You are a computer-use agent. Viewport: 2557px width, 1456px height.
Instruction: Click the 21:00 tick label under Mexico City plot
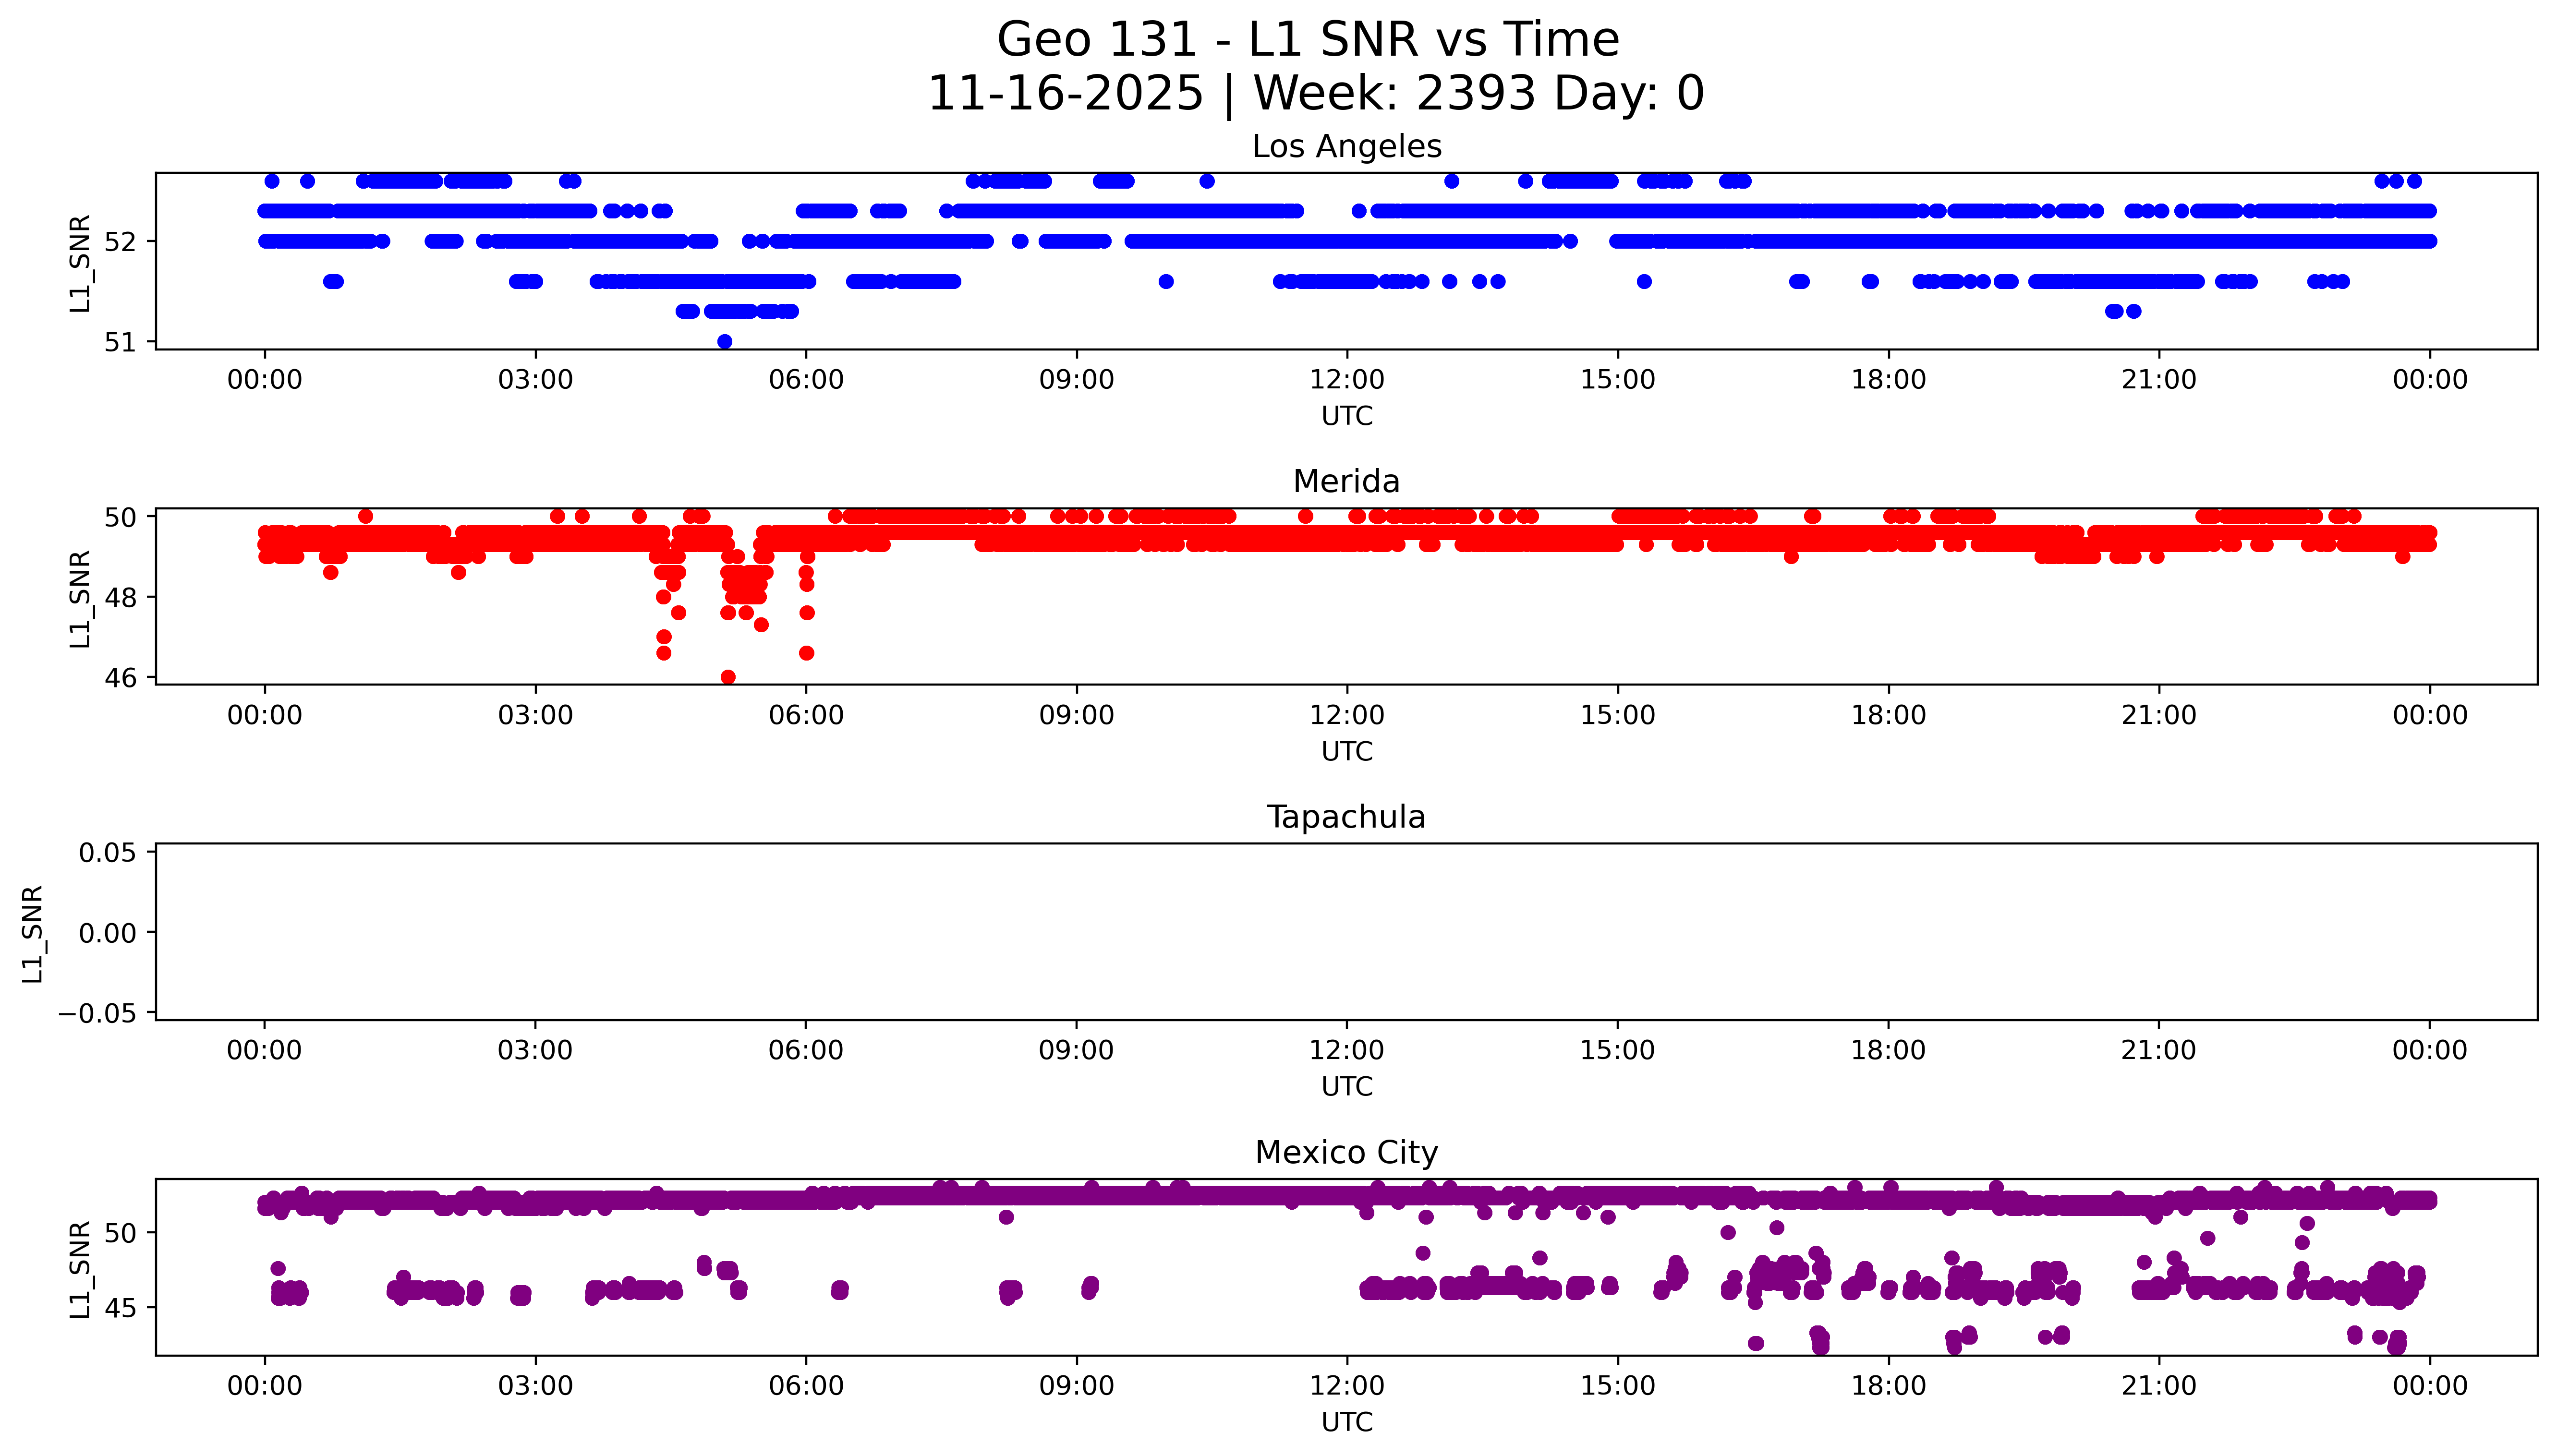(x=2159, y=1386)
